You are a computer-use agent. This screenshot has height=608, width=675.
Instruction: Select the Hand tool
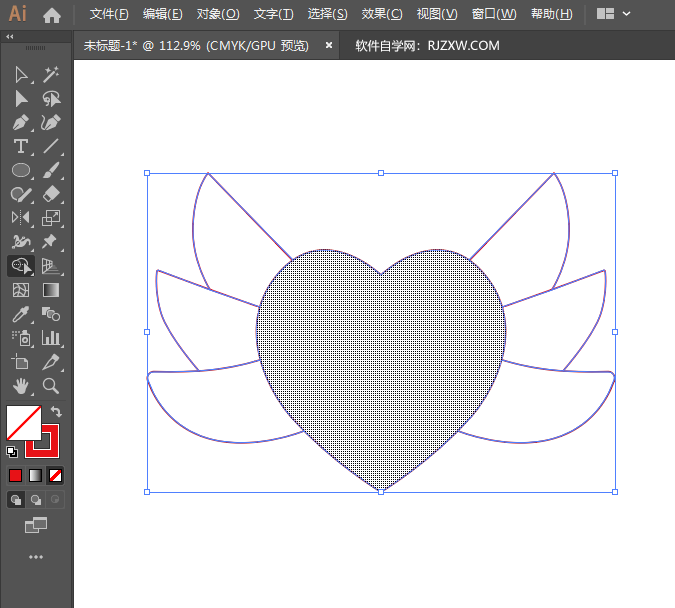coord(21,385)
